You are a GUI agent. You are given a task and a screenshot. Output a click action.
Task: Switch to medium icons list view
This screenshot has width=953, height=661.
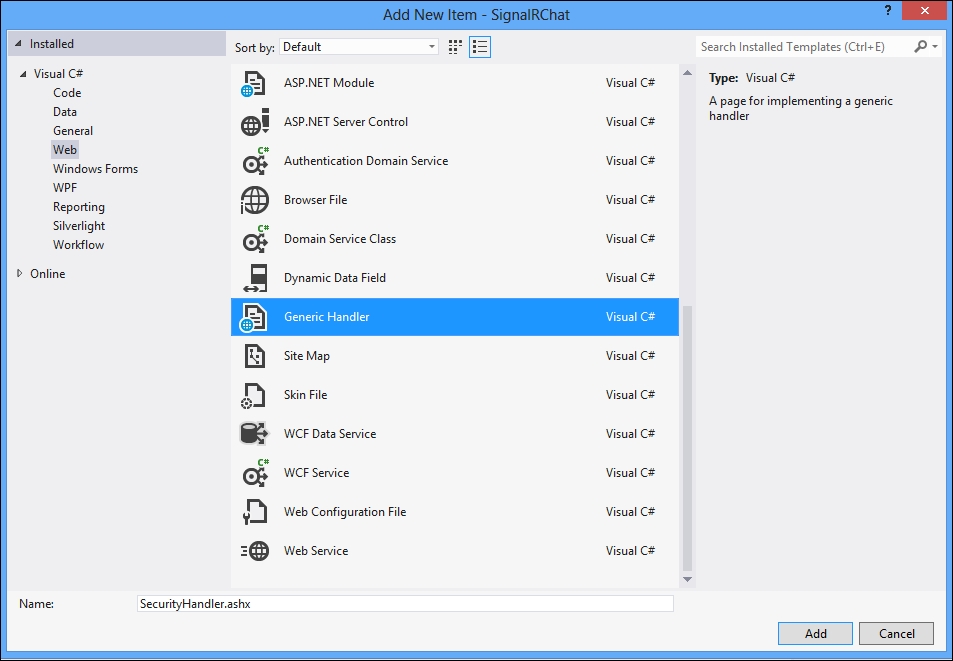(480, 47)
